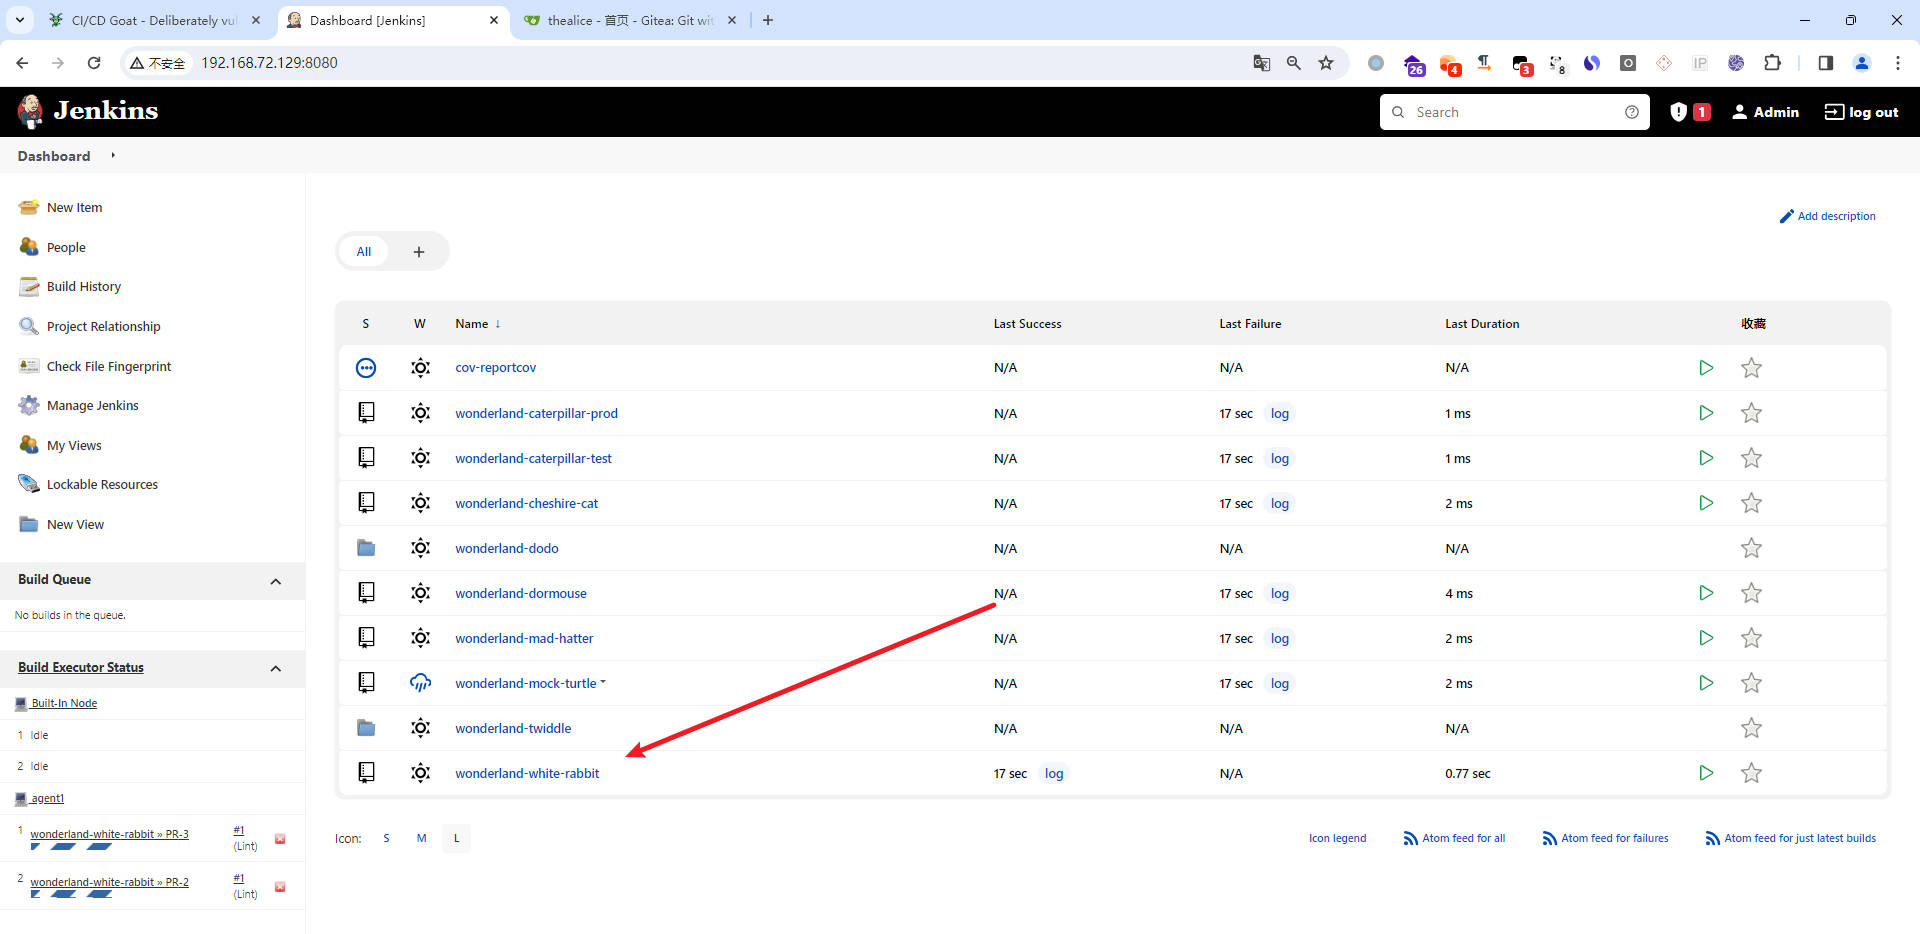Click the Jenkins logo
This screenshot has width=1920, height=934.
(88, 111)
